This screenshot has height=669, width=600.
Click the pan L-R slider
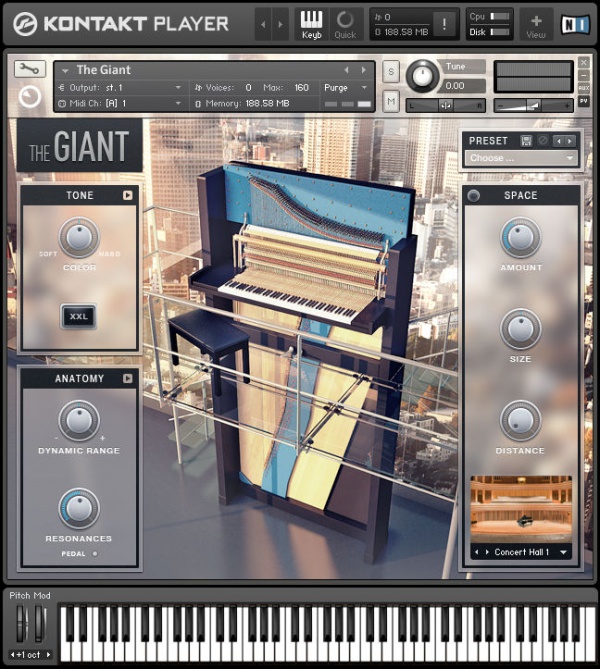[x=446, y=105]
